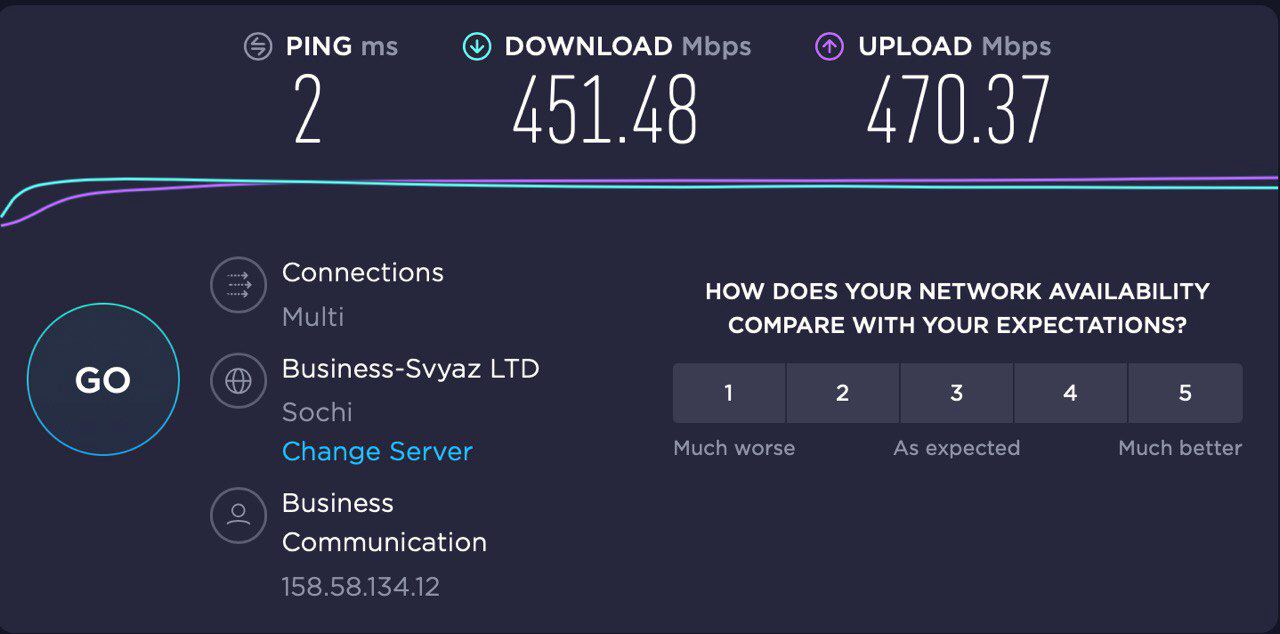Click the Business Communication provider name

pyautogui.click(x=384, y=522)
